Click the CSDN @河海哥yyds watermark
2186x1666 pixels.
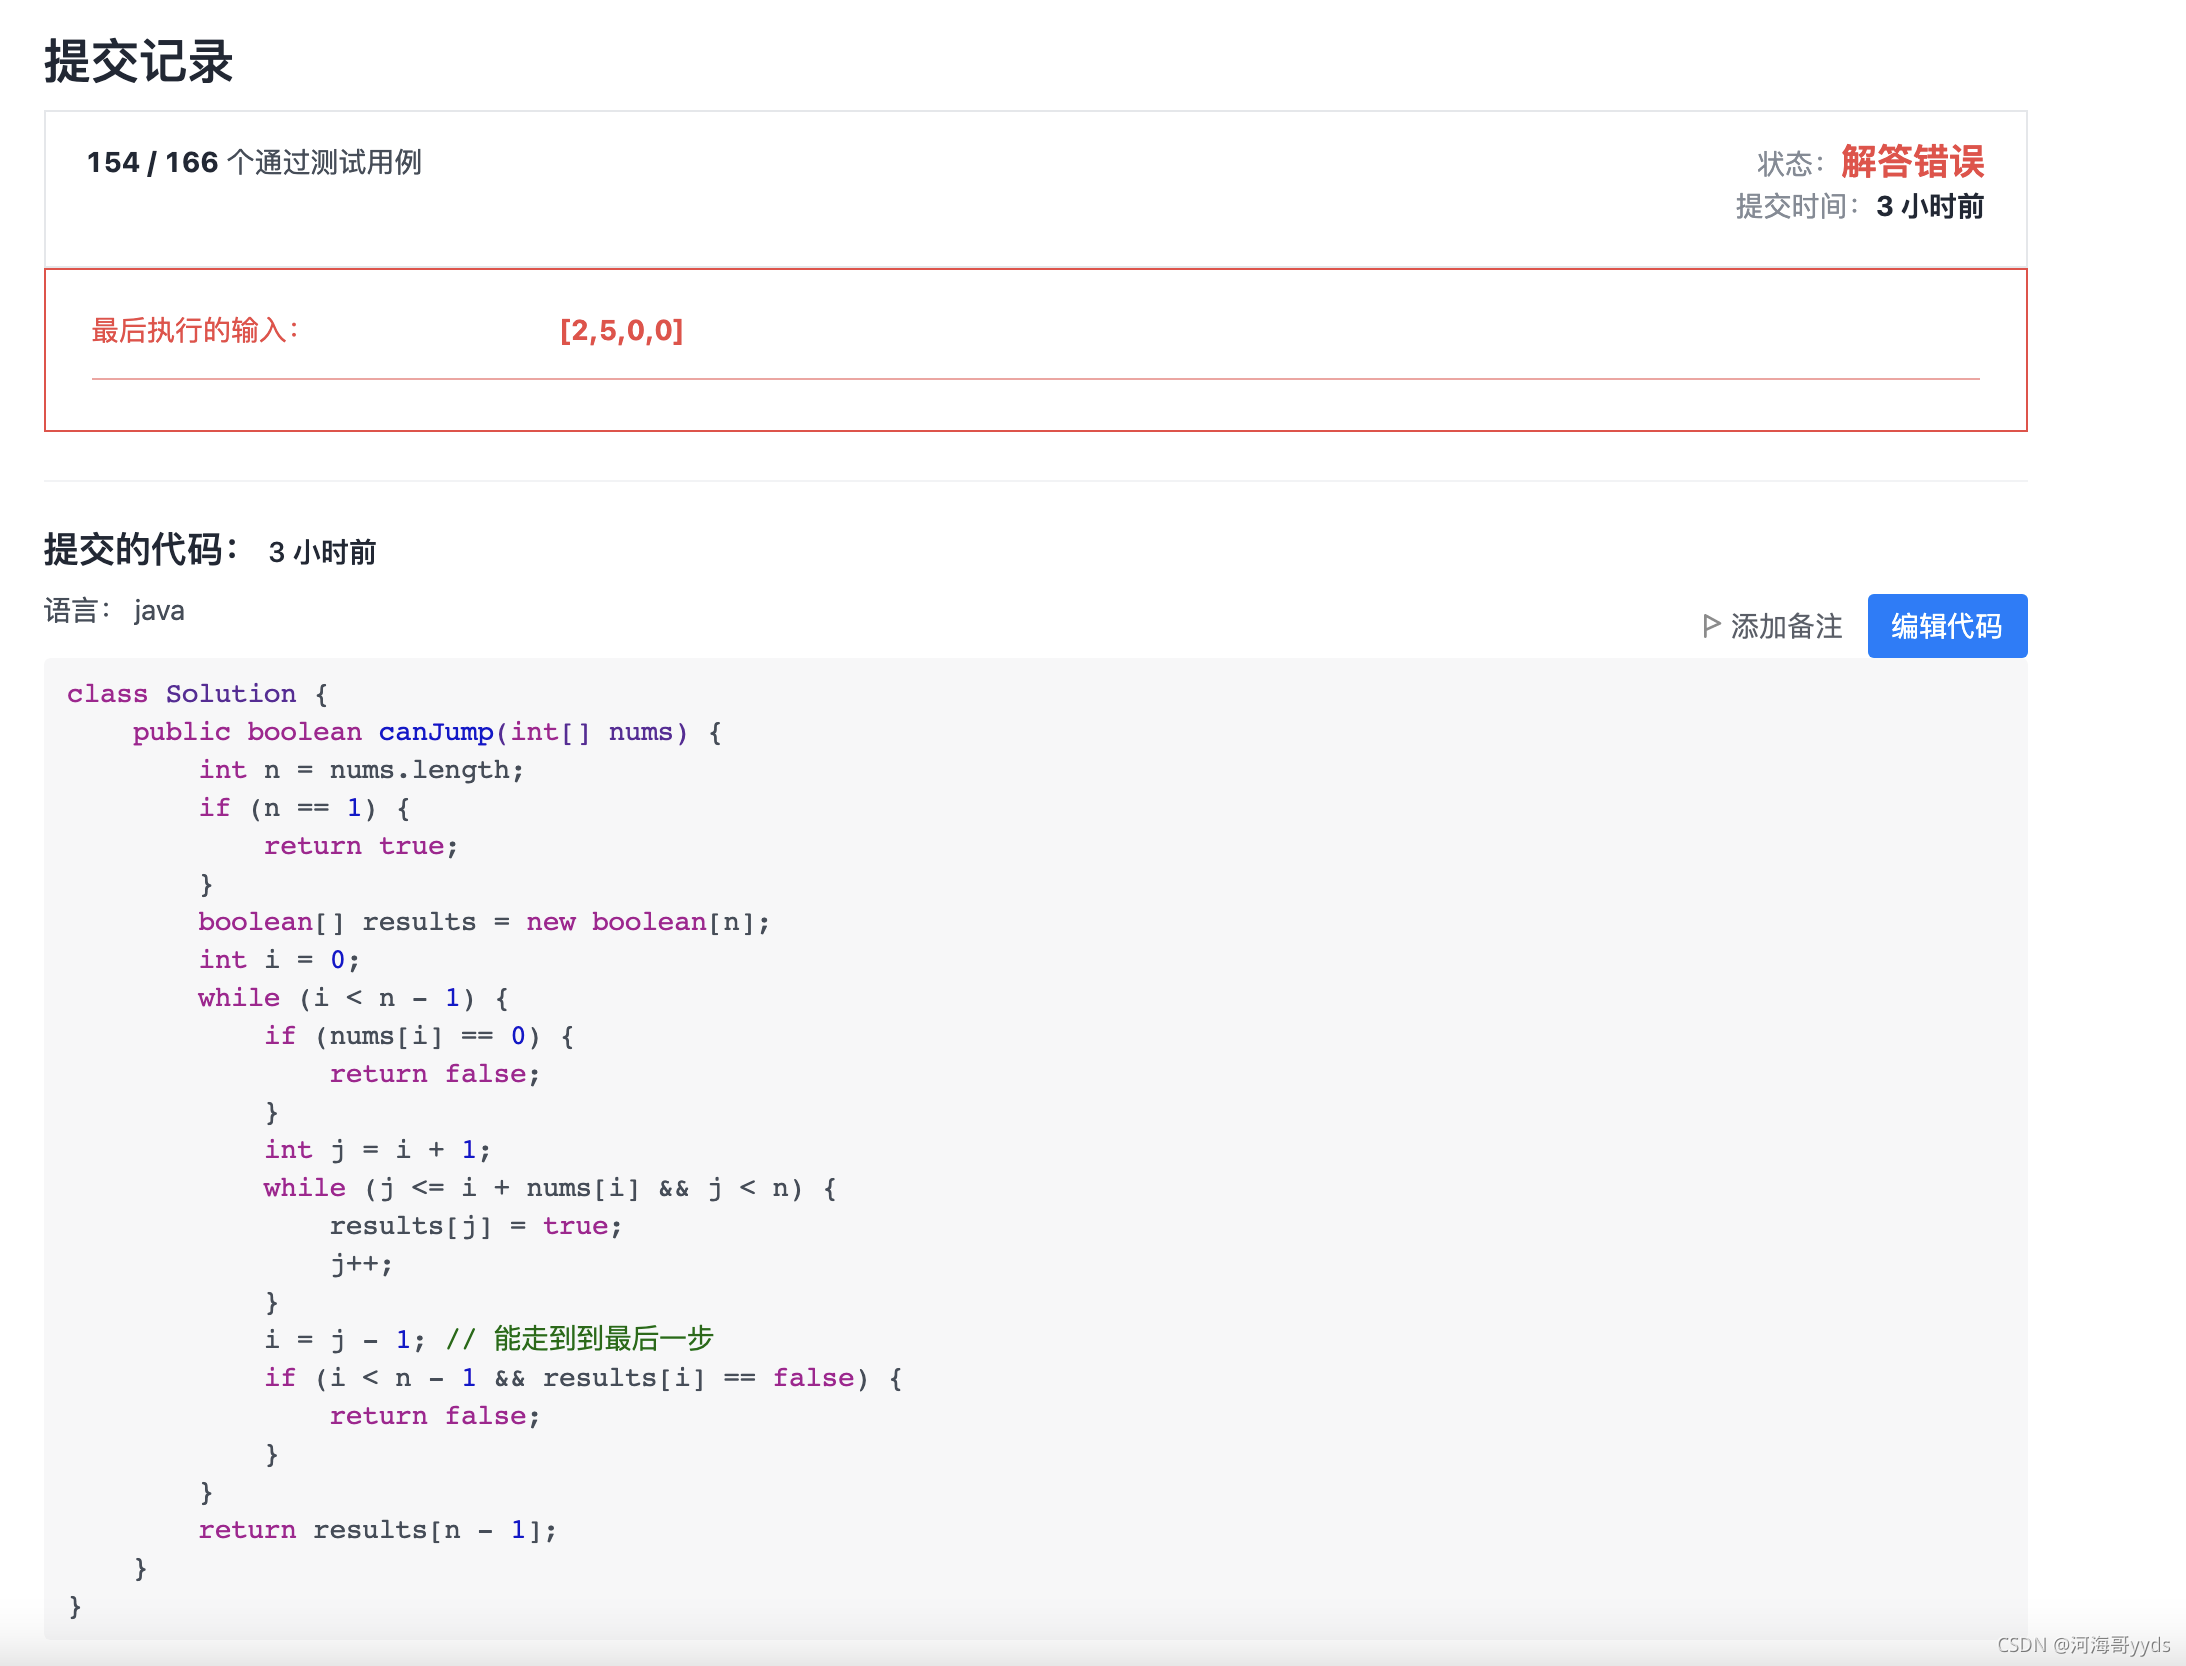(2082, 1645)
